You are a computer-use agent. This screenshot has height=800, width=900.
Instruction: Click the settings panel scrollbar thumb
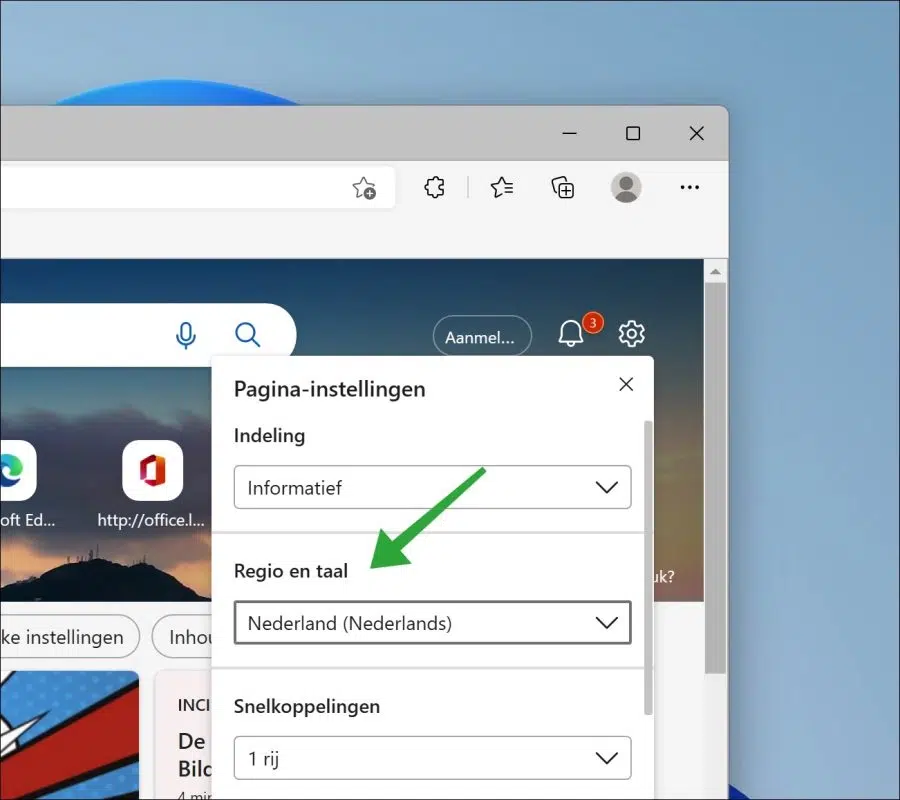click(x=648, y=568)
